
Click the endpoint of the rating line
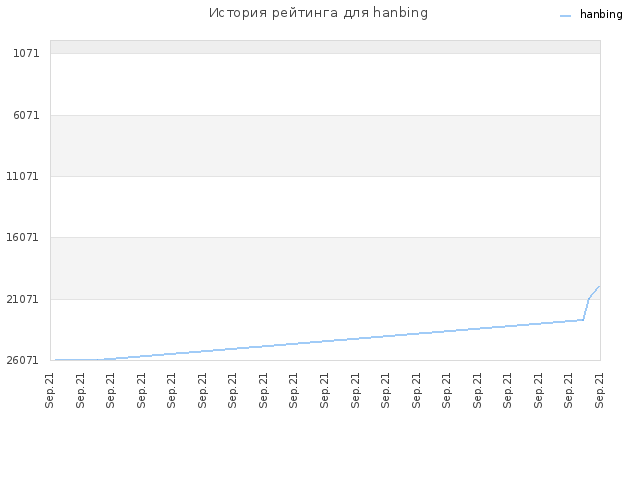(x=599, y=287)
